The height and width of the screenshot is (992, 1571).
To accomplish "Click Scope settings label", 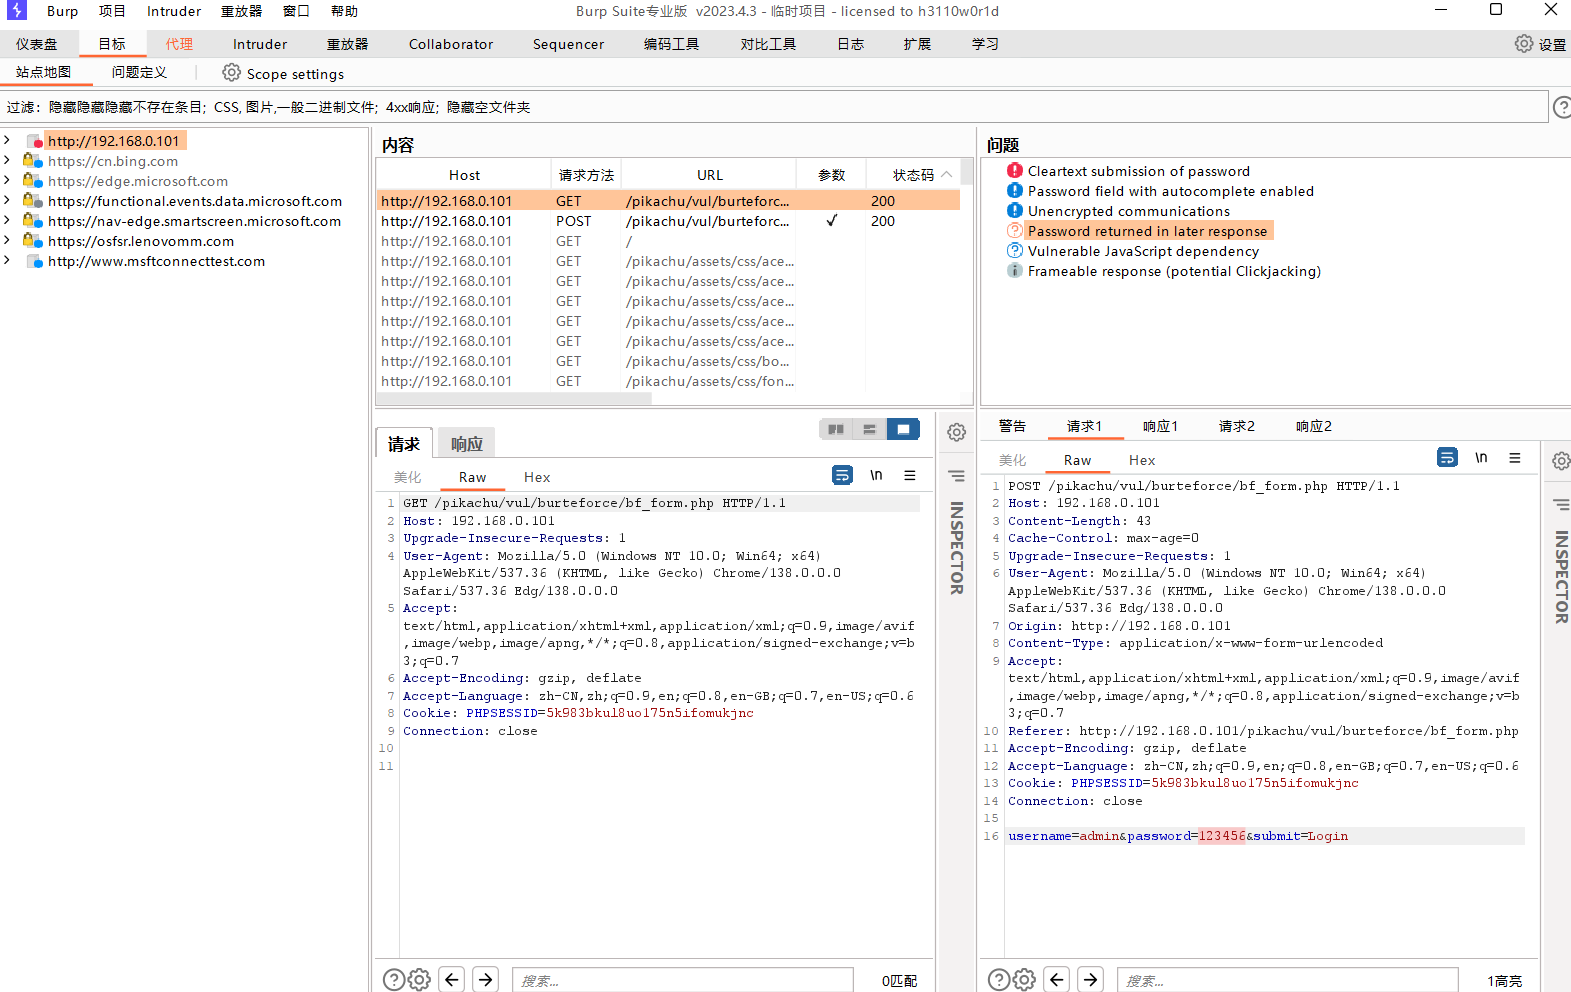I will click(x=295, y=74).
